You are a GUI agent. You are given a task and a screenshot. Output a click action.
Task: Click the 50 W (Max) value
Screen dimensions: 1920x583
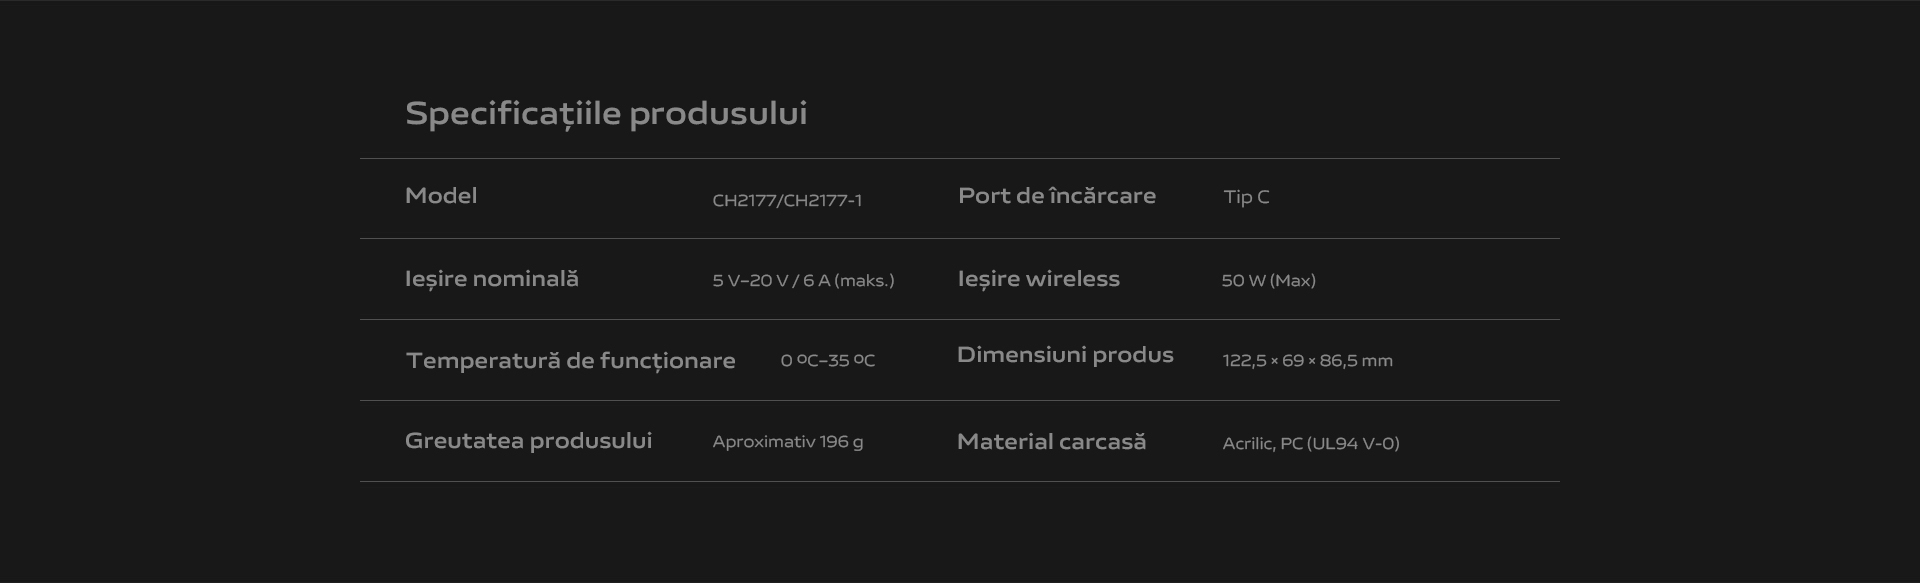pos(1268,281)
